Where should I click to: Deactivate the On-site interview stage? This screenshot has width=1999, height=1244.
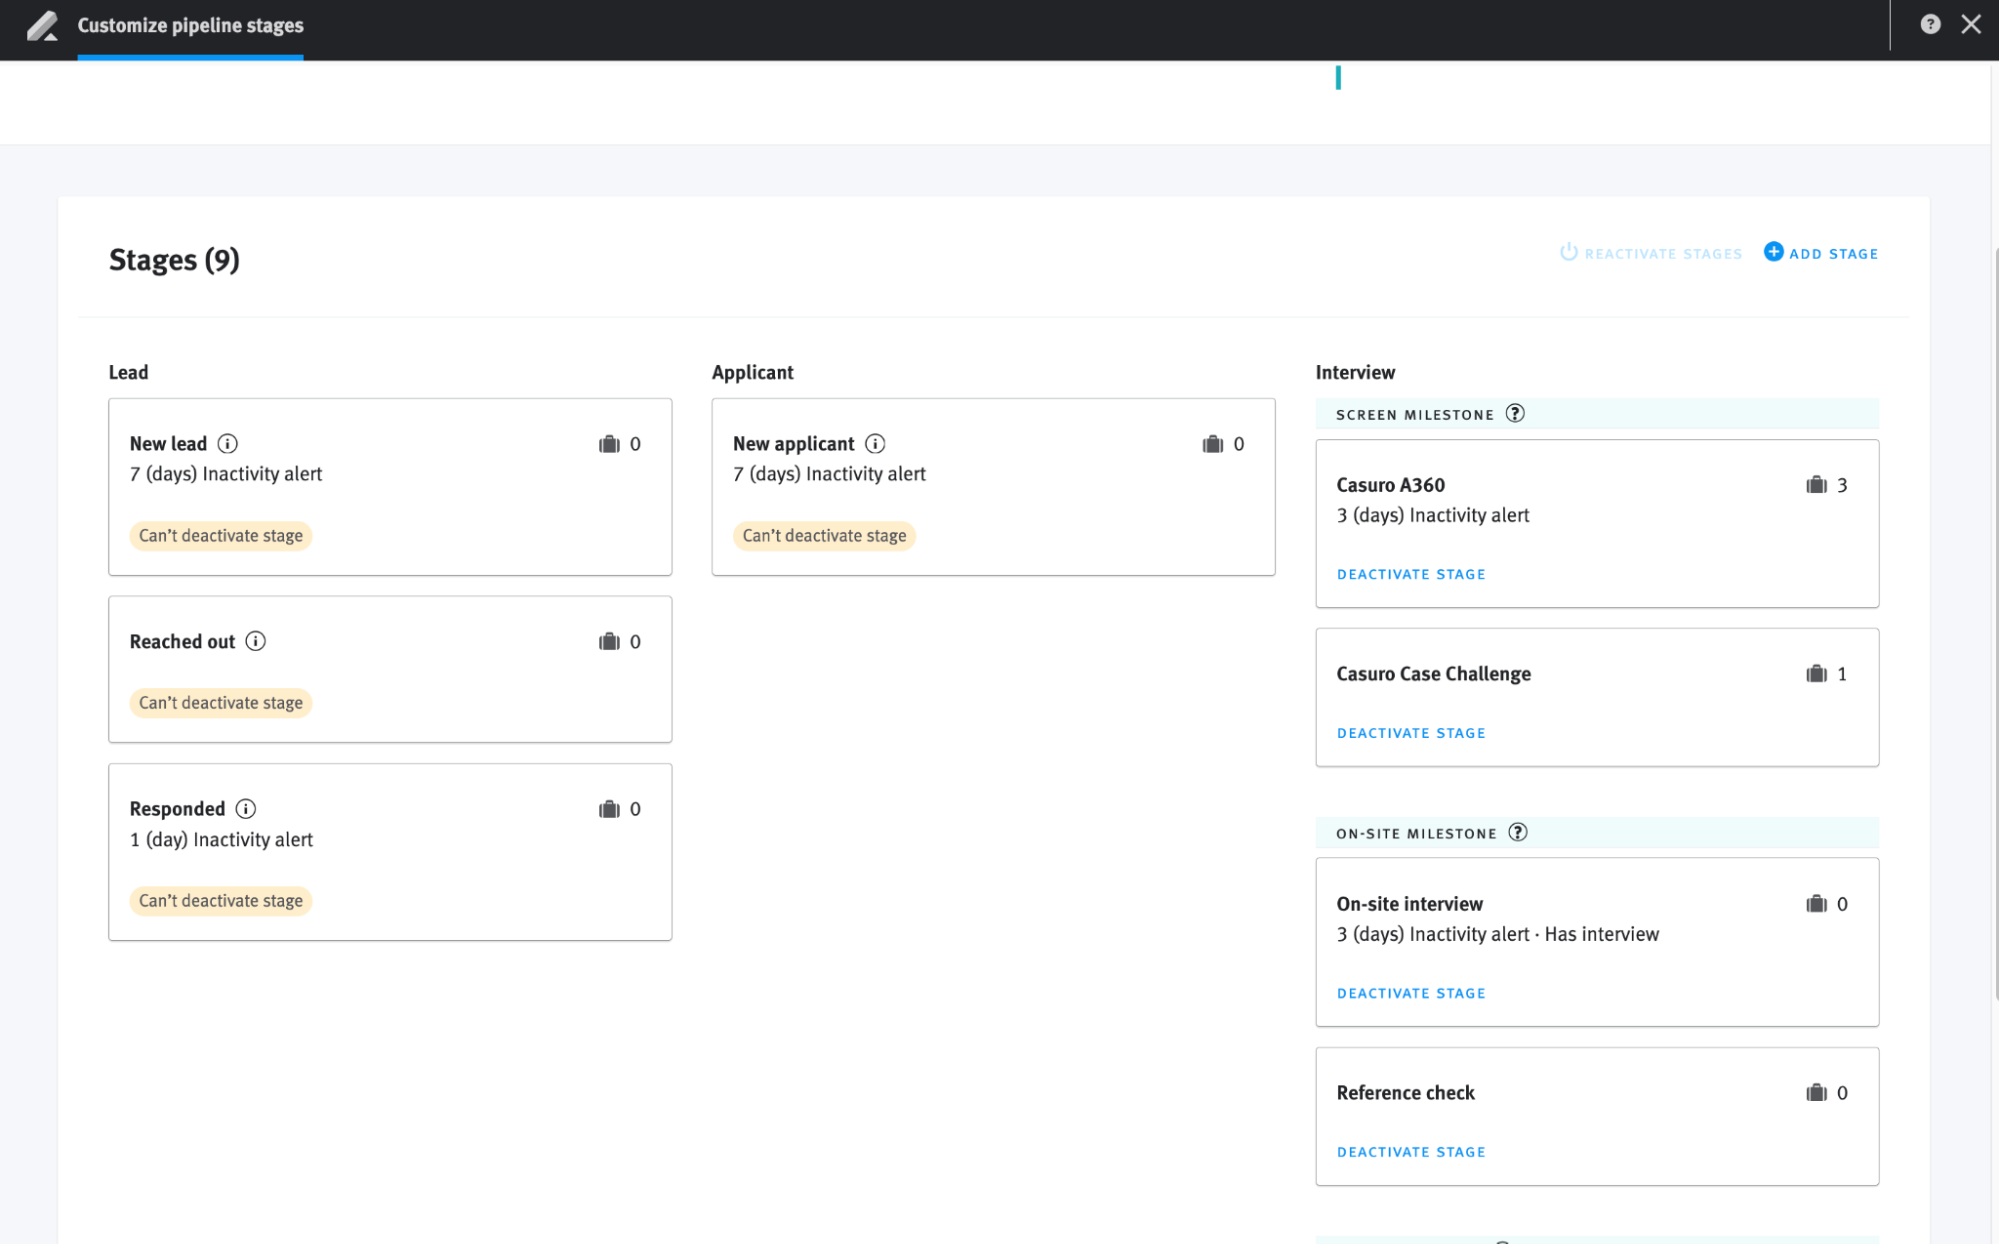click(1410, 993)
